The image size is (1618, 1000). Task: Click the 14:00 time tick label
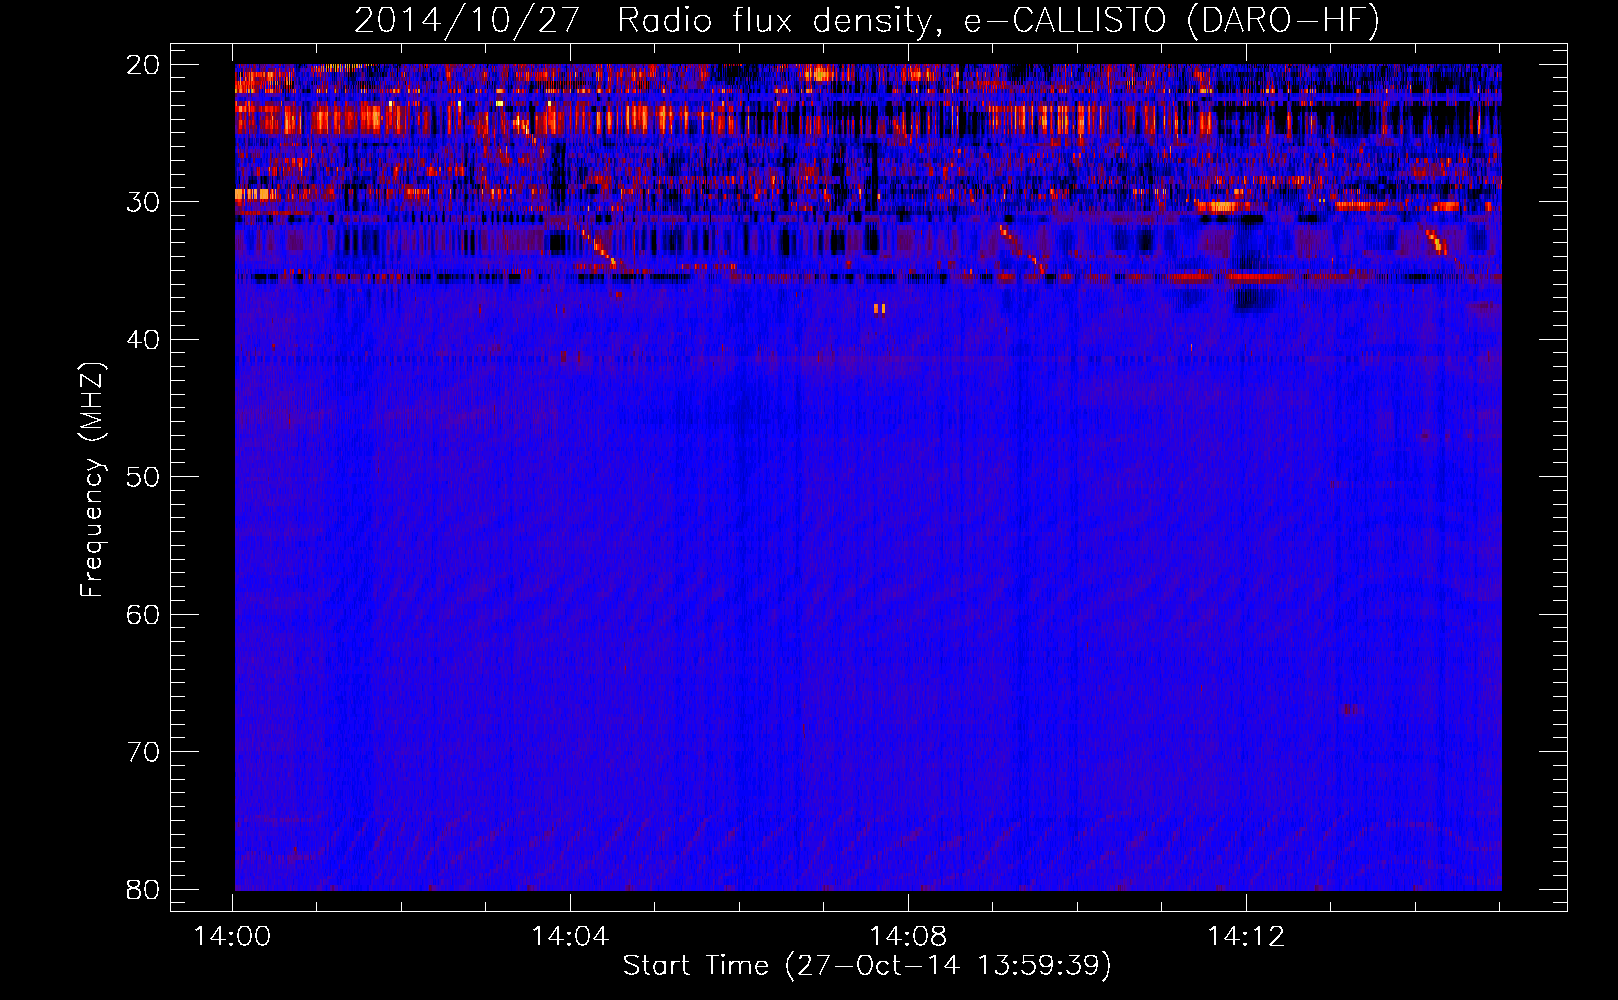(x=233, y=937)
